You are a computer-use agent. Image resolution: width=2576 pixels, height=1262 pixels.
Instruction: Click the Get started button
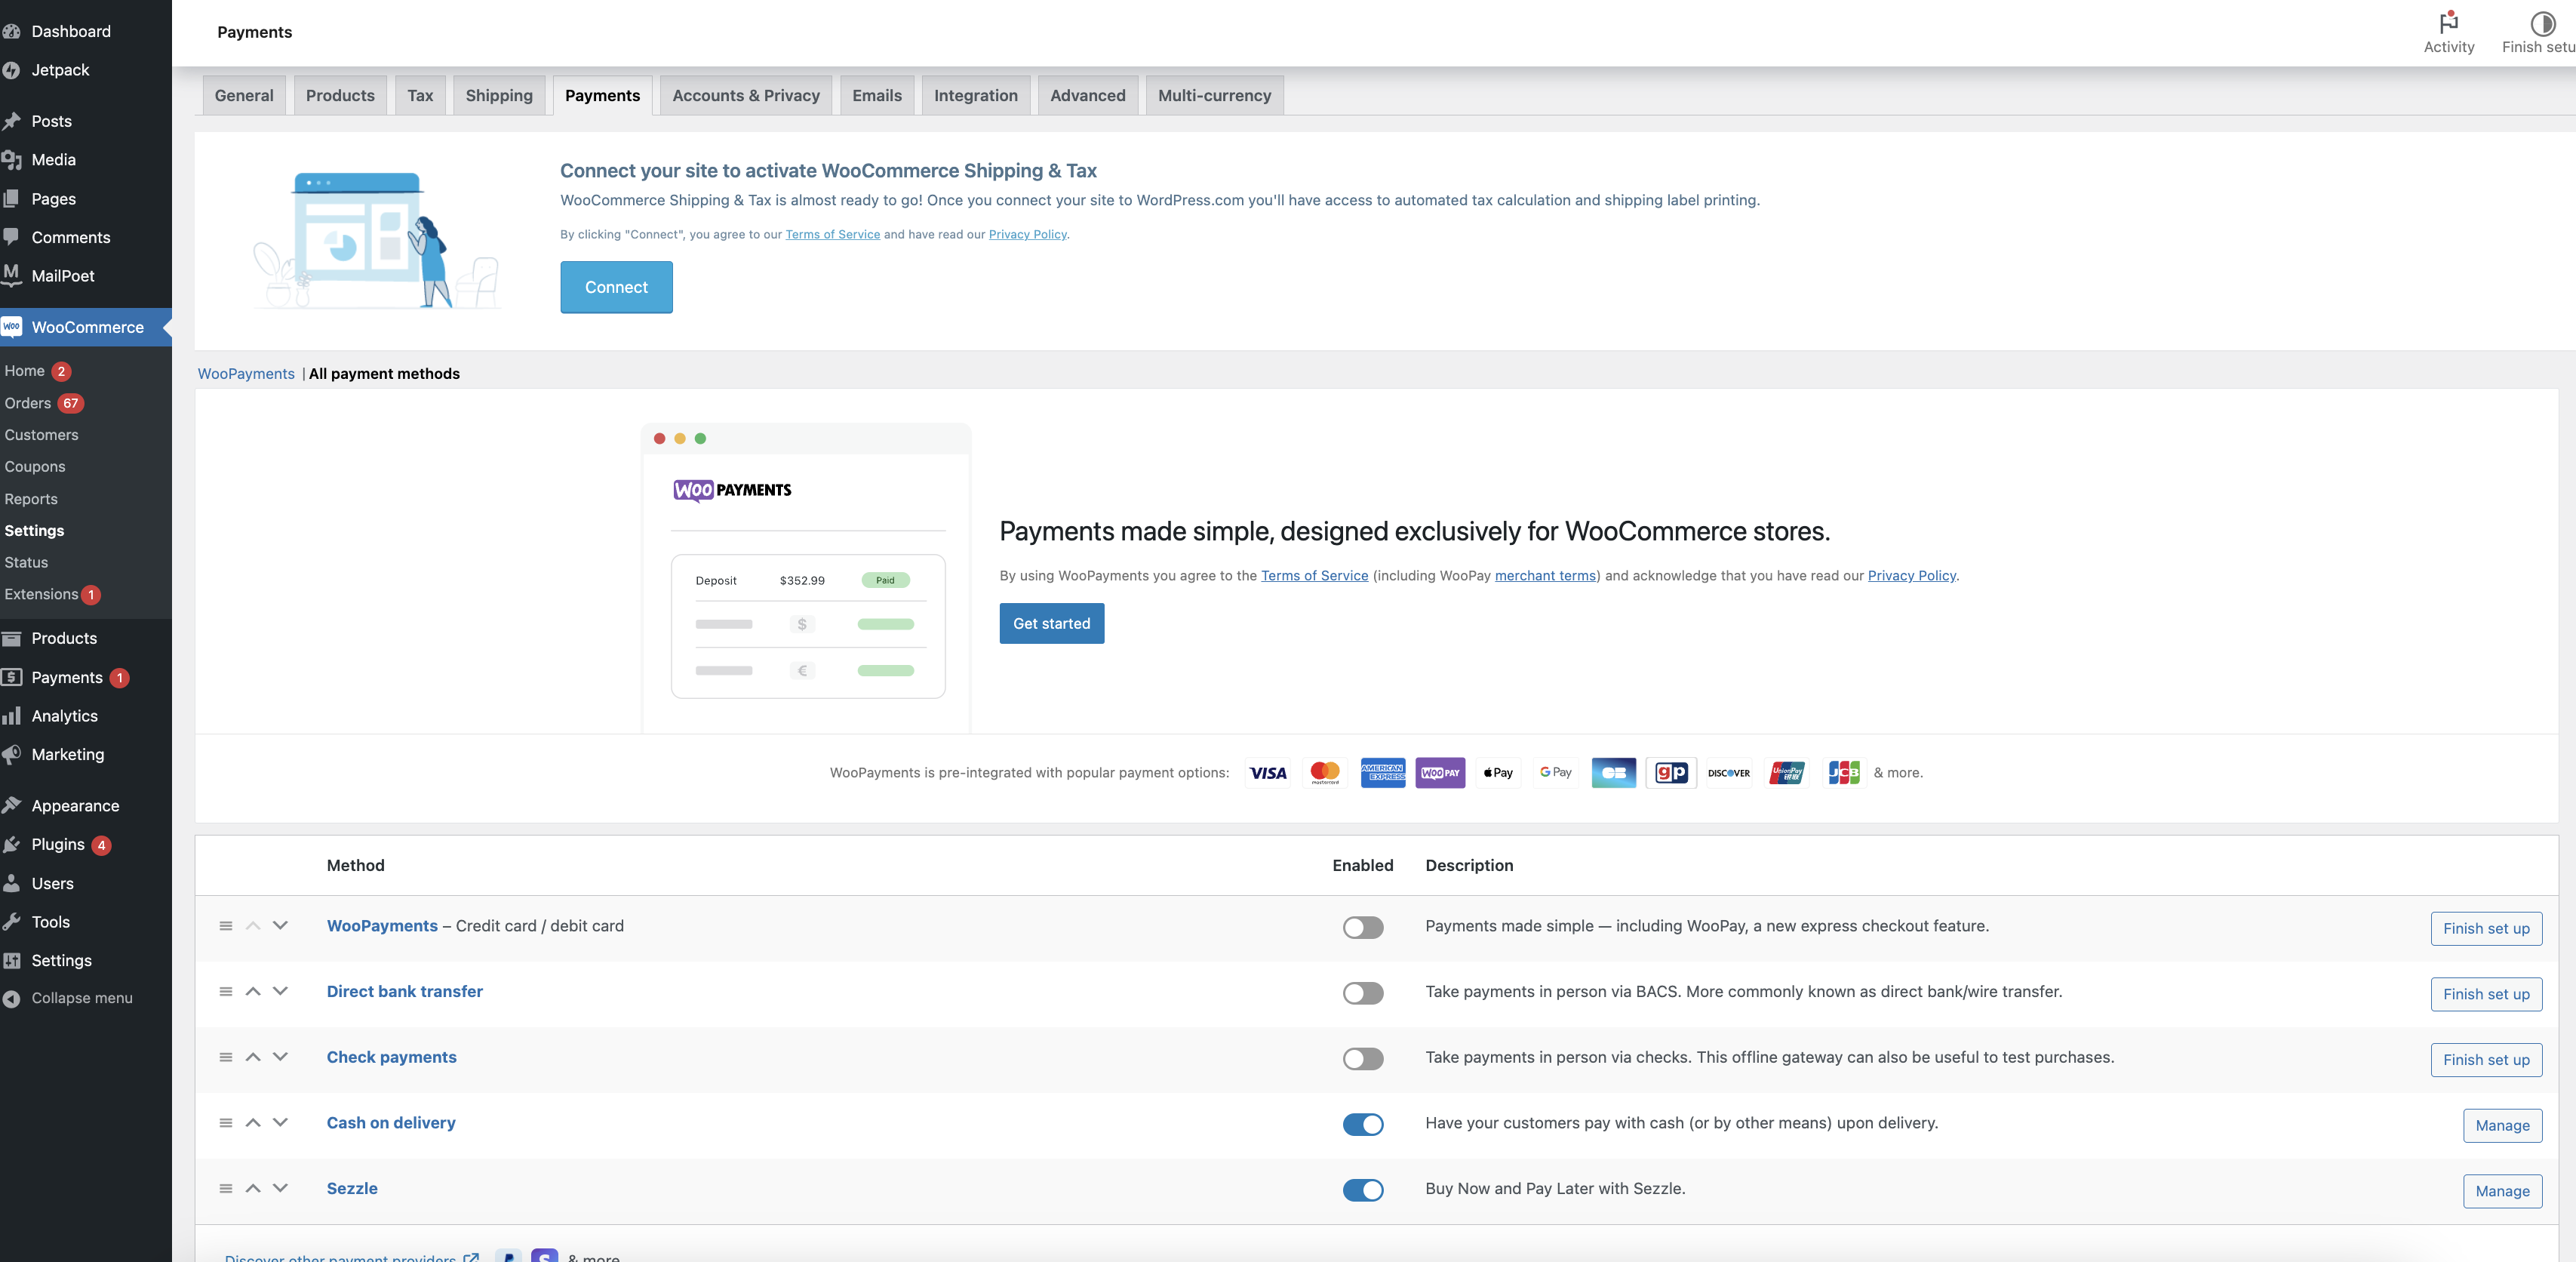[x=1051, y=623]
